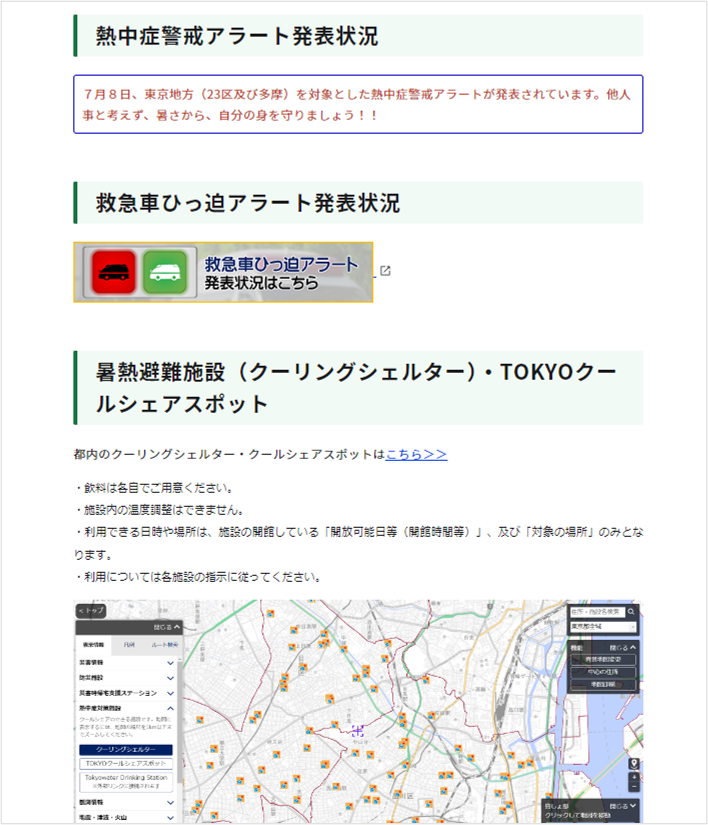Expand the 防災施設 section
Image resolution: width=708 pixels, height=825 pixels.
126,678
